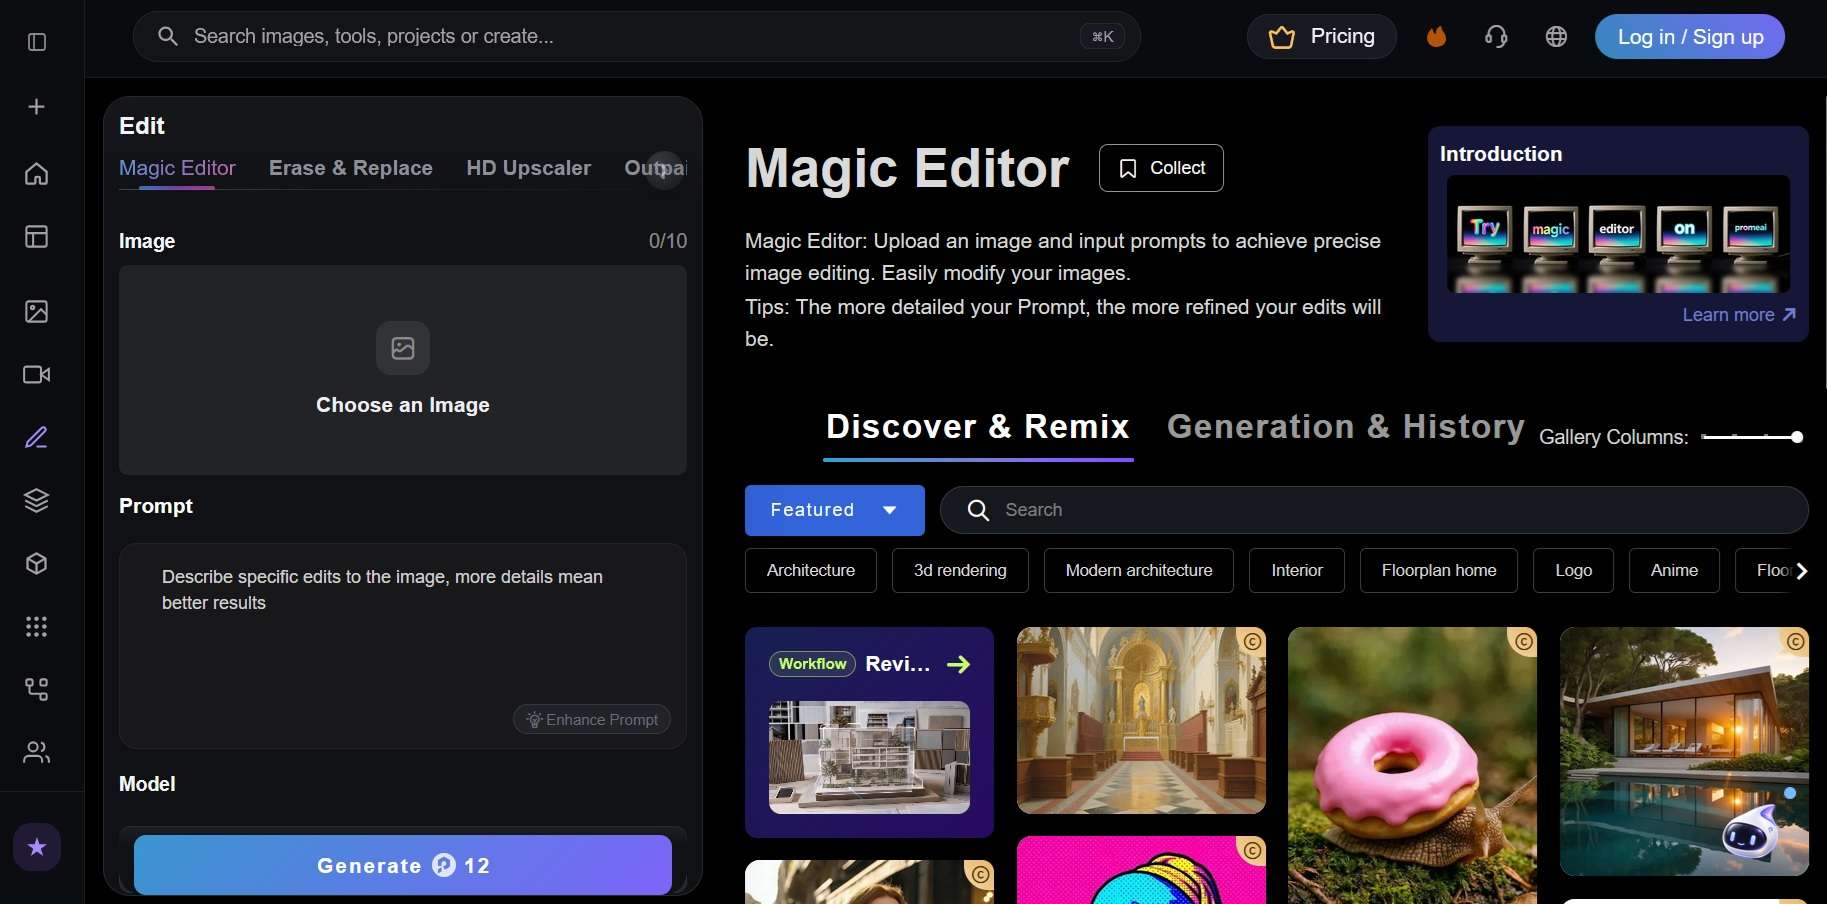Screen dimensions: 1827x904
Task: Click the image placeholder icon in upload area
Action: (x=403, y=348)
